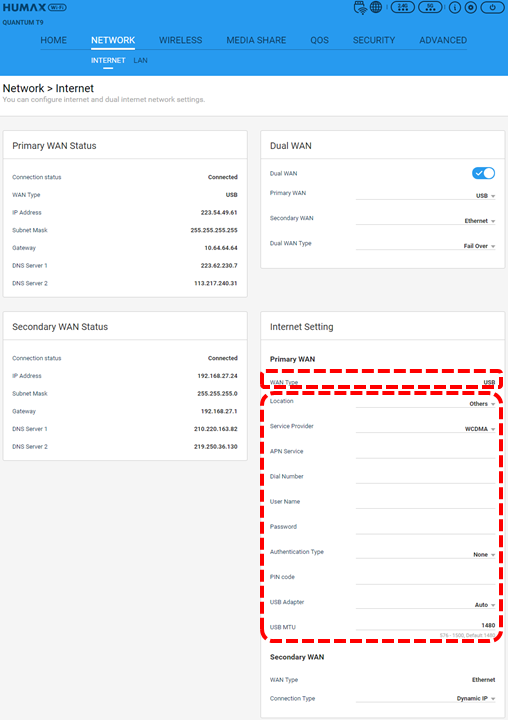Click the power button icon
Image resolution: width=508 pixels, height=720 pixels.
click(x=492, y=7)
